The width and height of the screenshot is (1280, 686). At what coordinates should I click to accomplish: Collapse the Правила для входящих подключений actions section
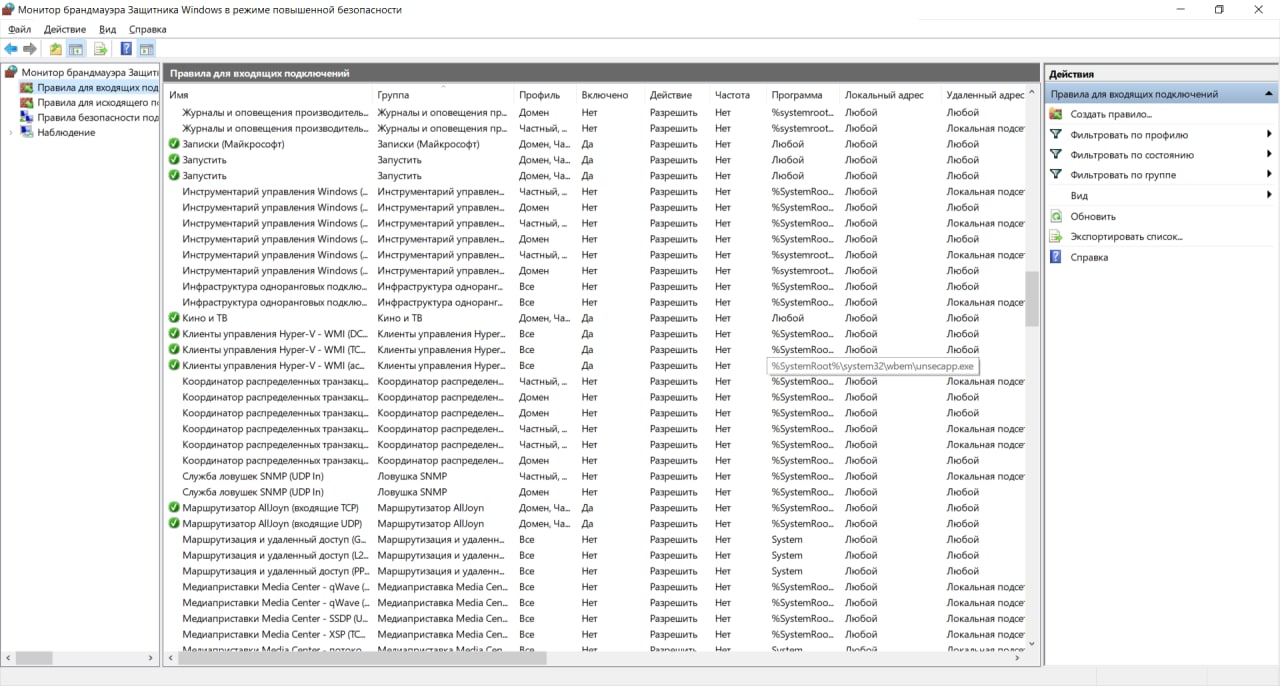[x=1269, y=94]
